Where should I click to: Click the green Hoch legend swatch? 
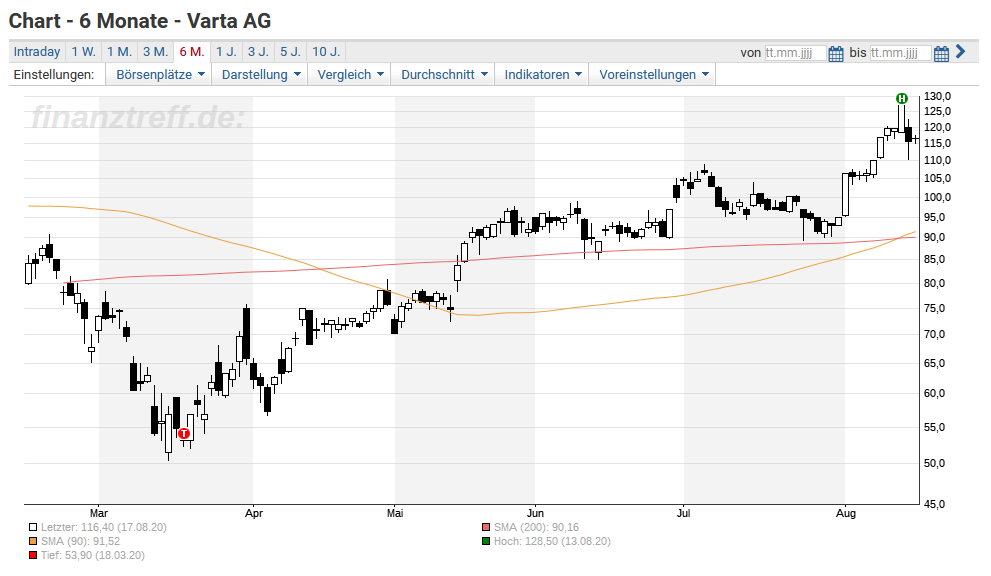pos(486,541)
